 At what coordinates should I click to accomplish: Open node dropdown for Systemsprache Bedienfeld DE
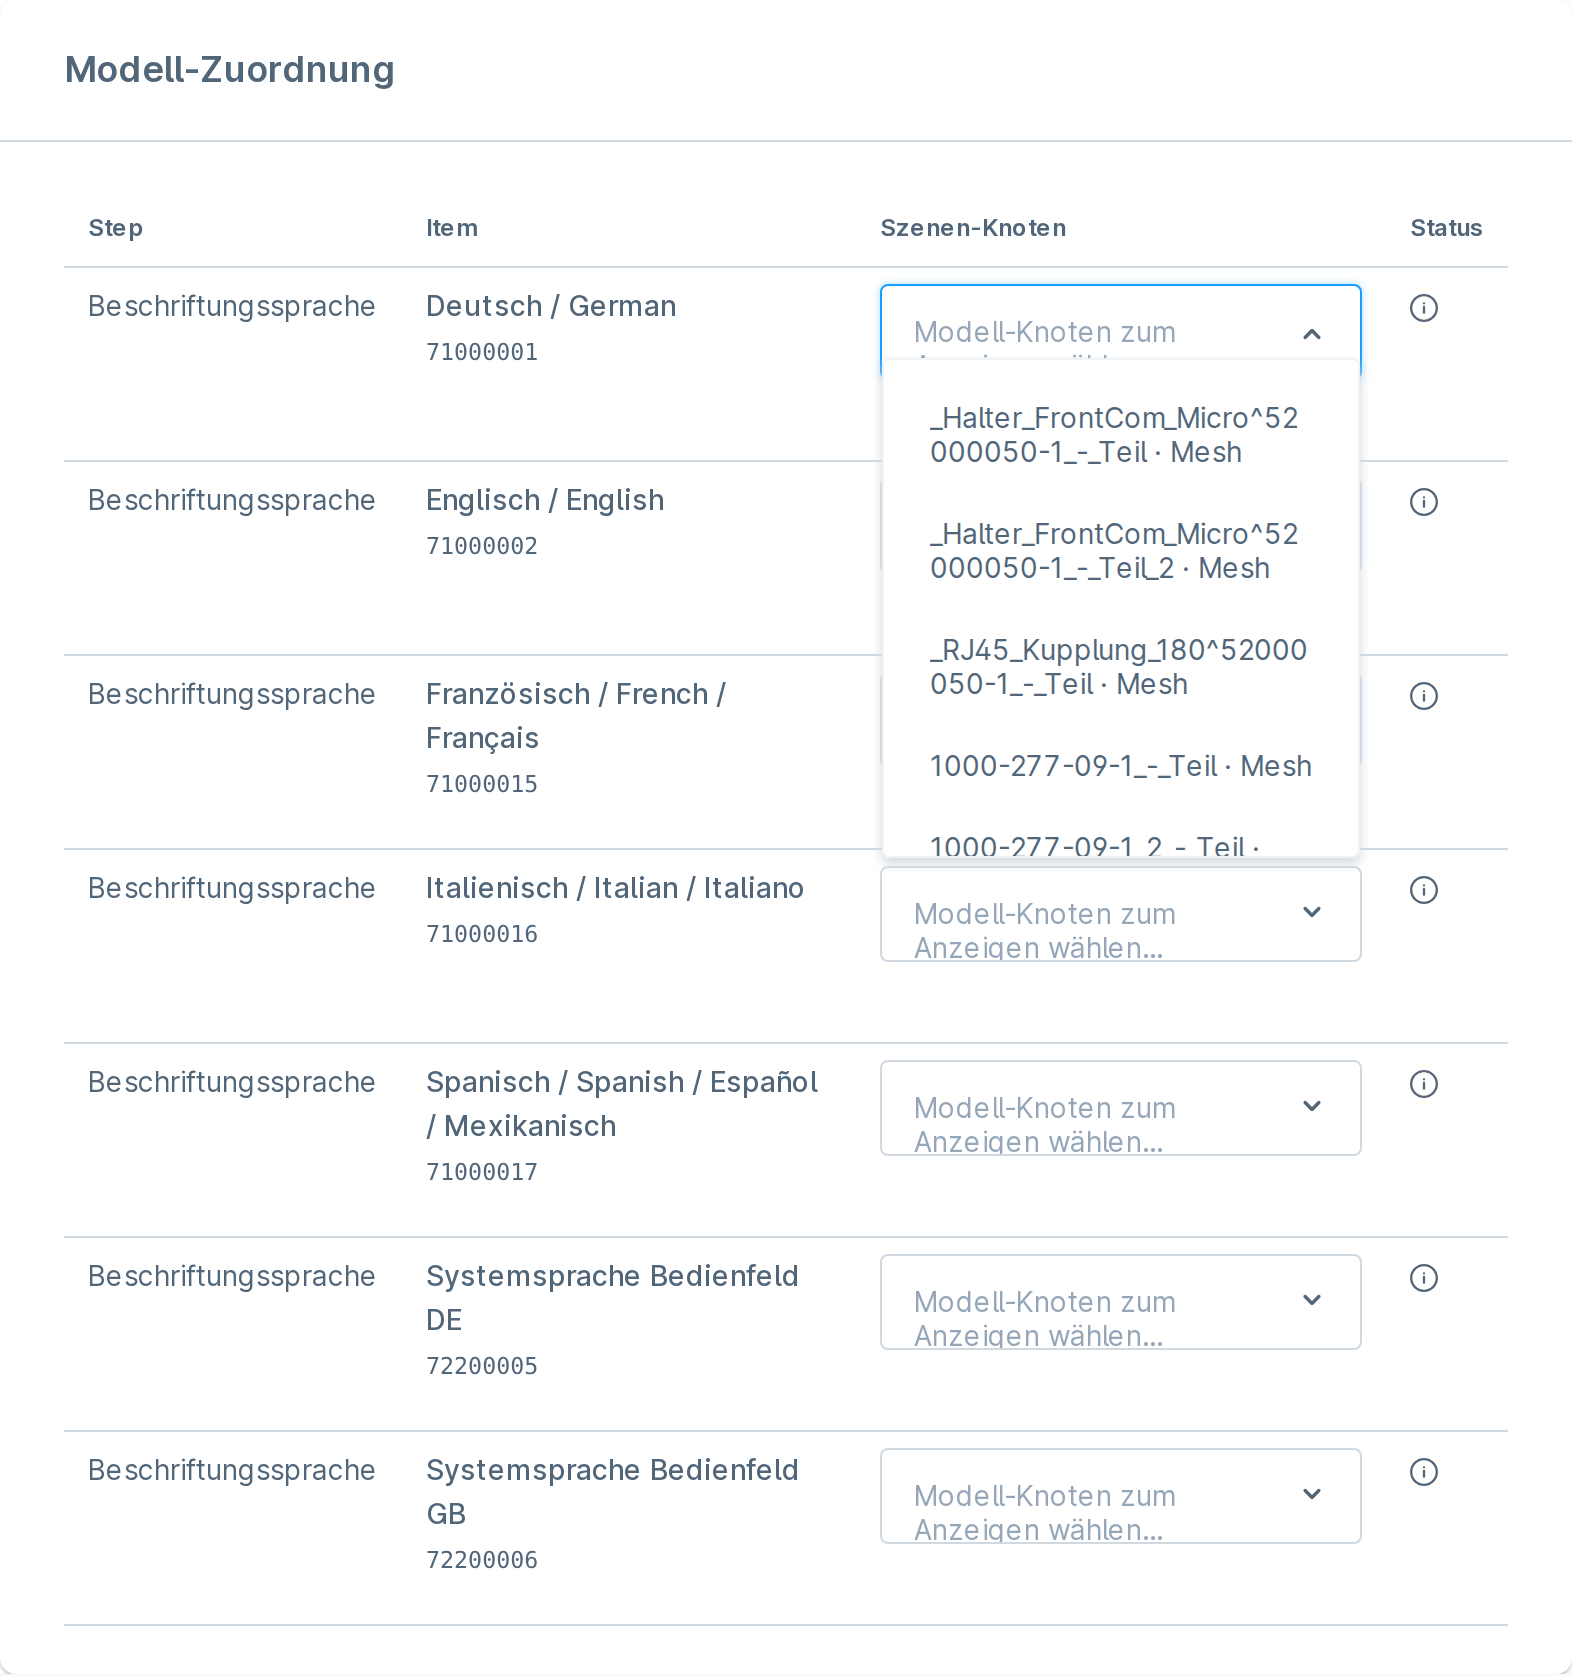point(1120,1302)
